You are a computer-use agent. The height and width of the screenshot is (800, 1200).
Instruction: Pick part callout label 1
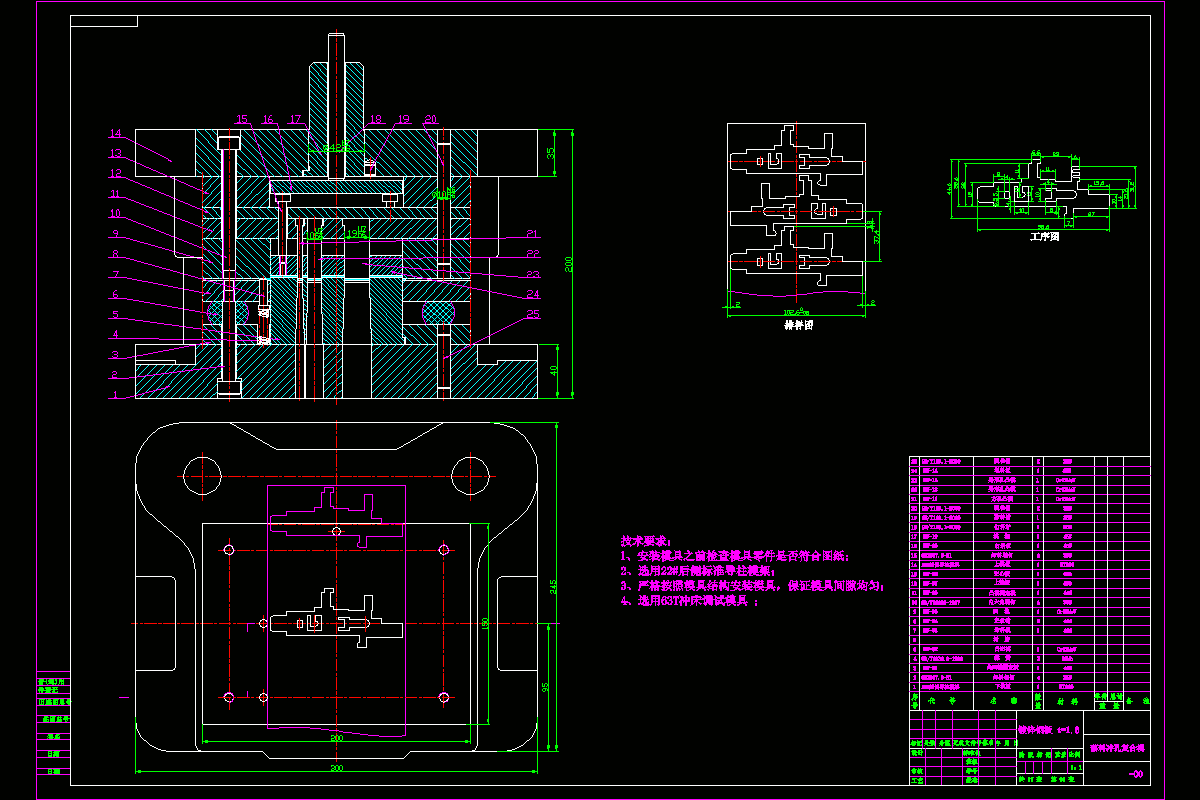(115, 395)
